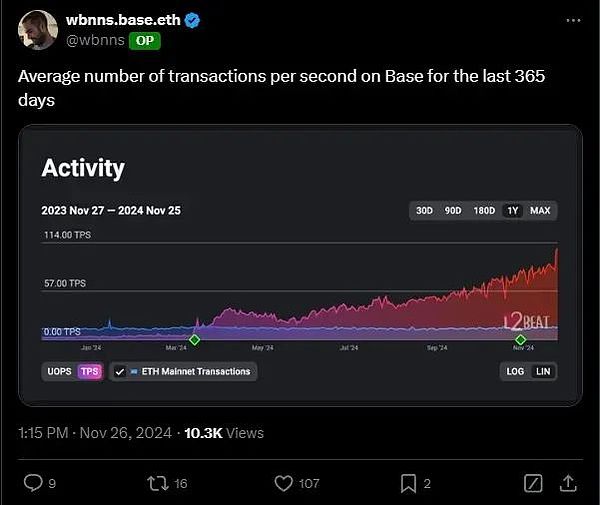Select the 180D time range
600x505 pixels.
[x=483, y=211]
